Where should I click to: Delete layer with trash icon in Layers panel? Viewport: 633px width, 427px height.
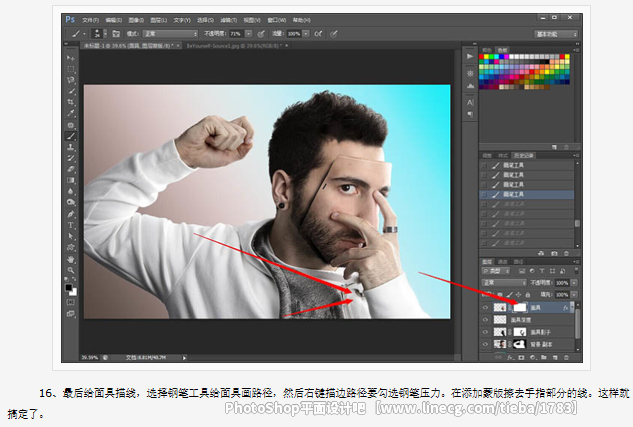566,358
